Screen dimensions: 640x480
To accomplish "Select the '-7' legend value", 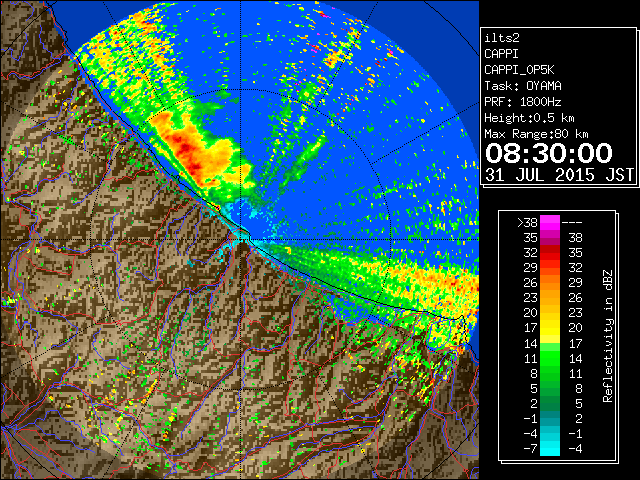I will tap(530, 449).
